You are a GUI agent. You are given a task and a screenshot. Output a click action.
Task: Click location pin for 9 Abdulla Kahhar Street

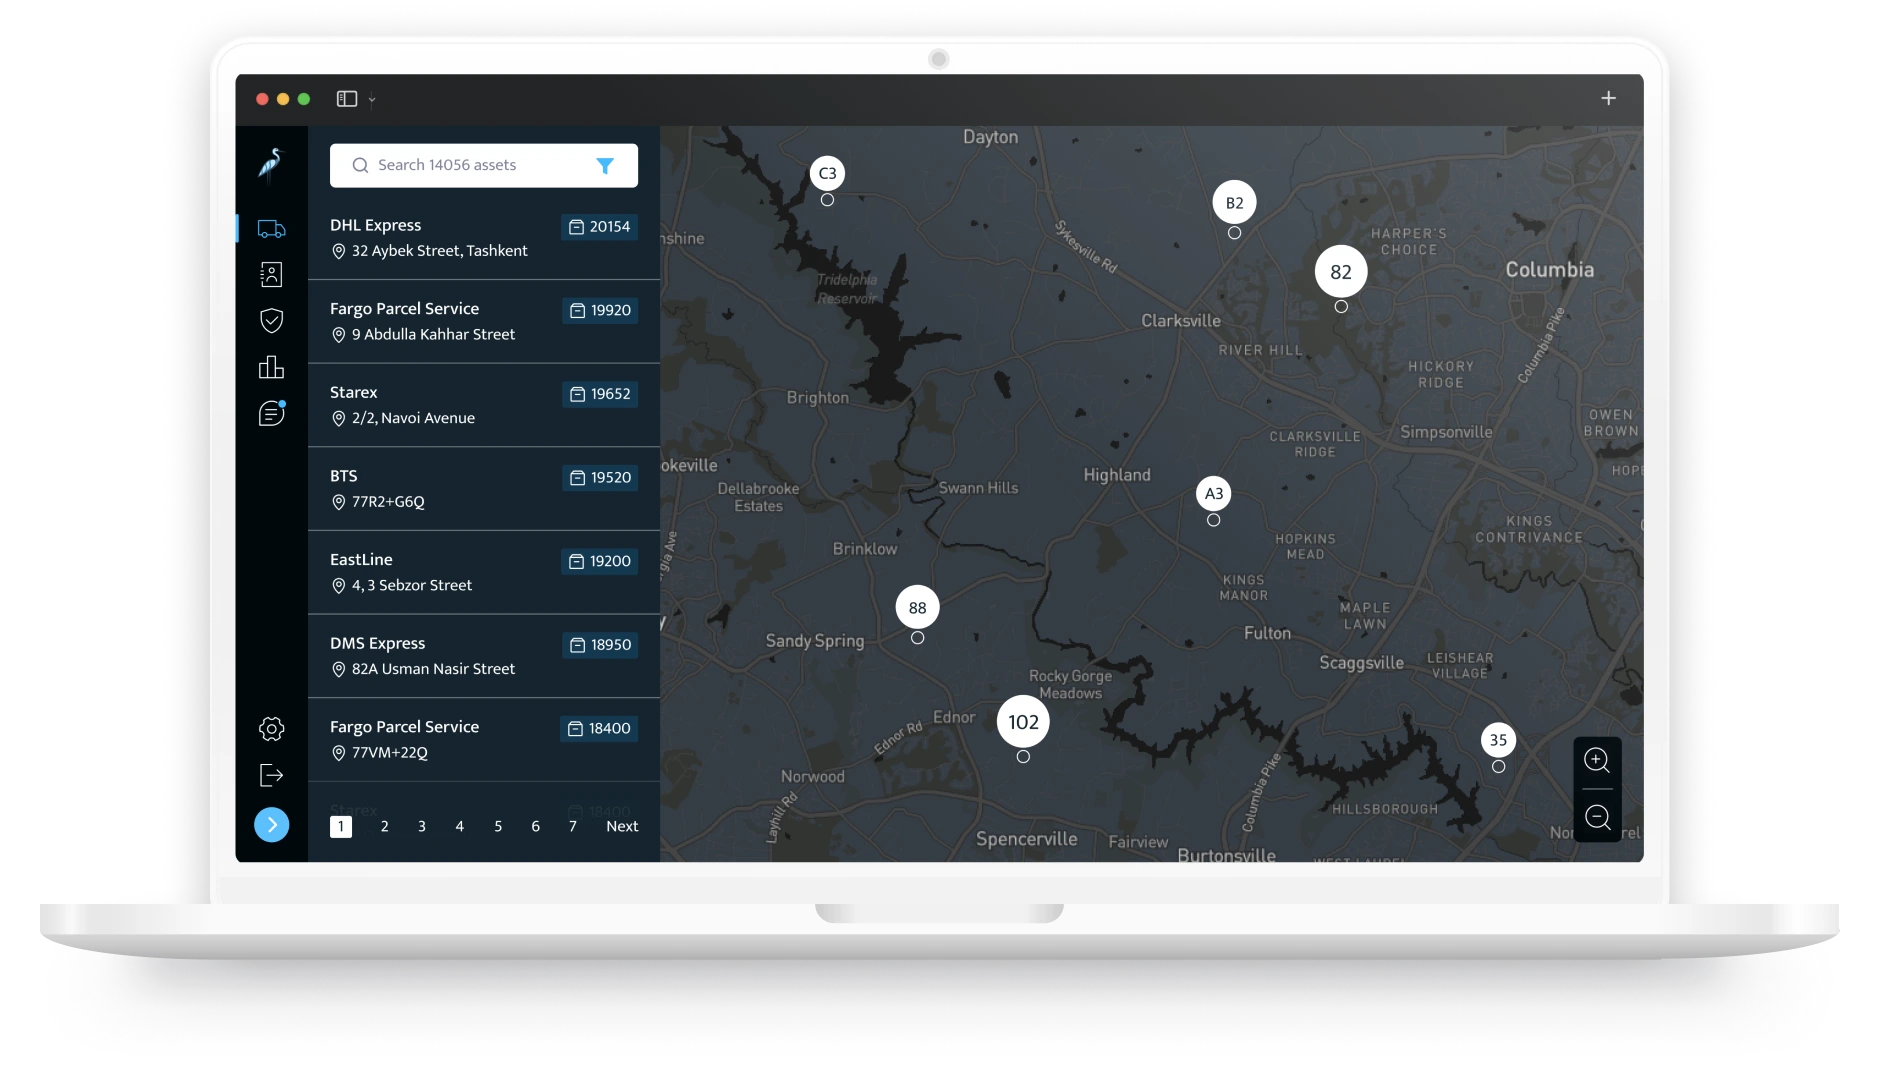click(339, 335)
